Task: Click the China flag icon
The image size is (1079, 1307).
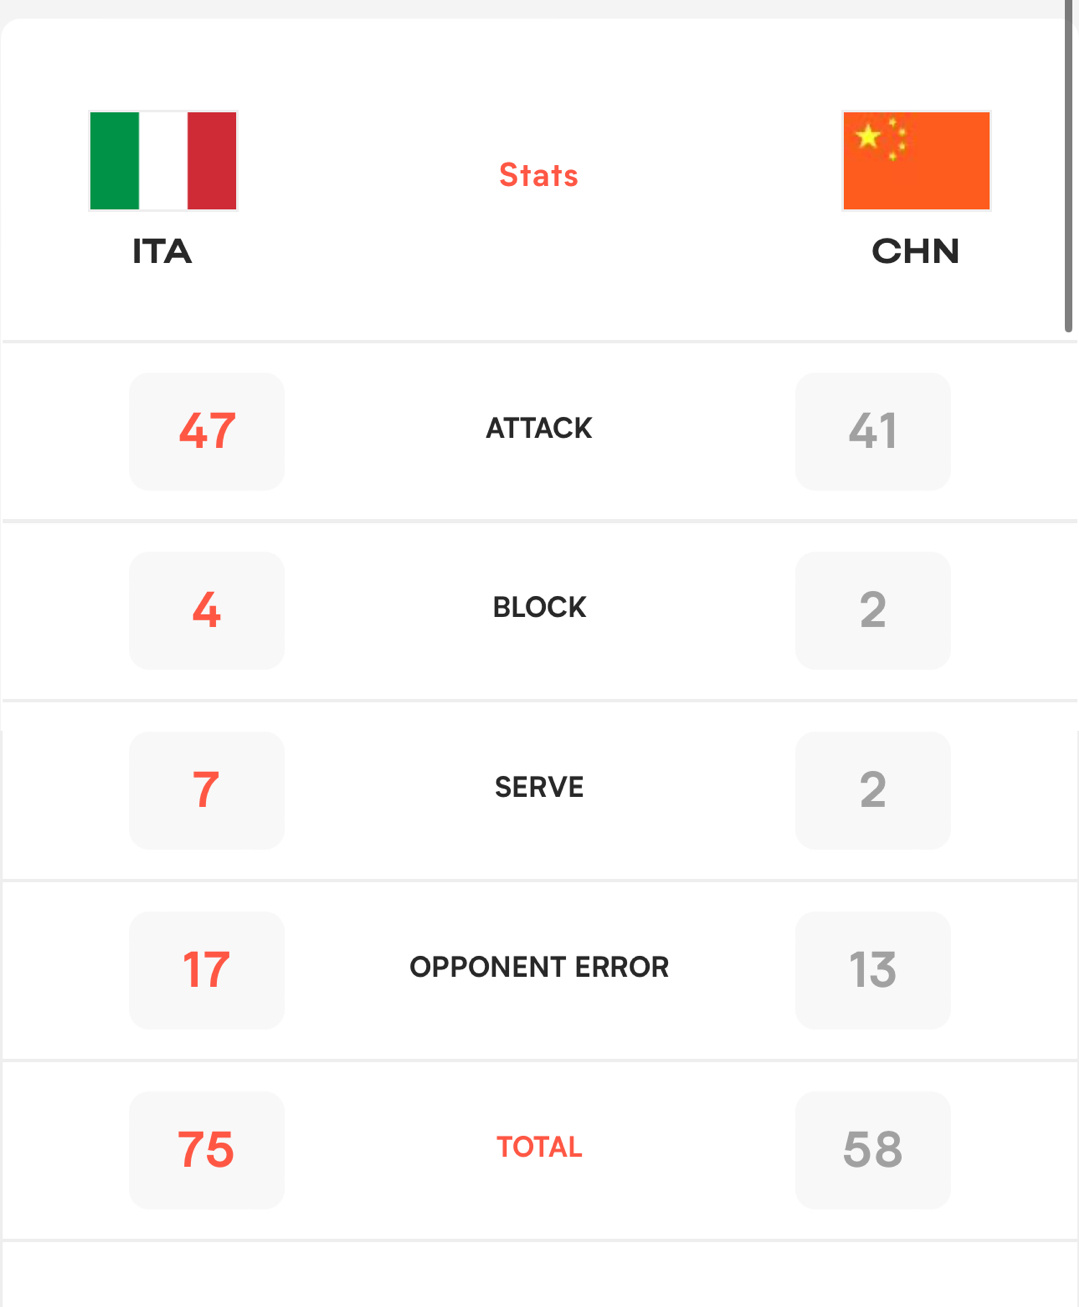Action: [x=916, y=160]
